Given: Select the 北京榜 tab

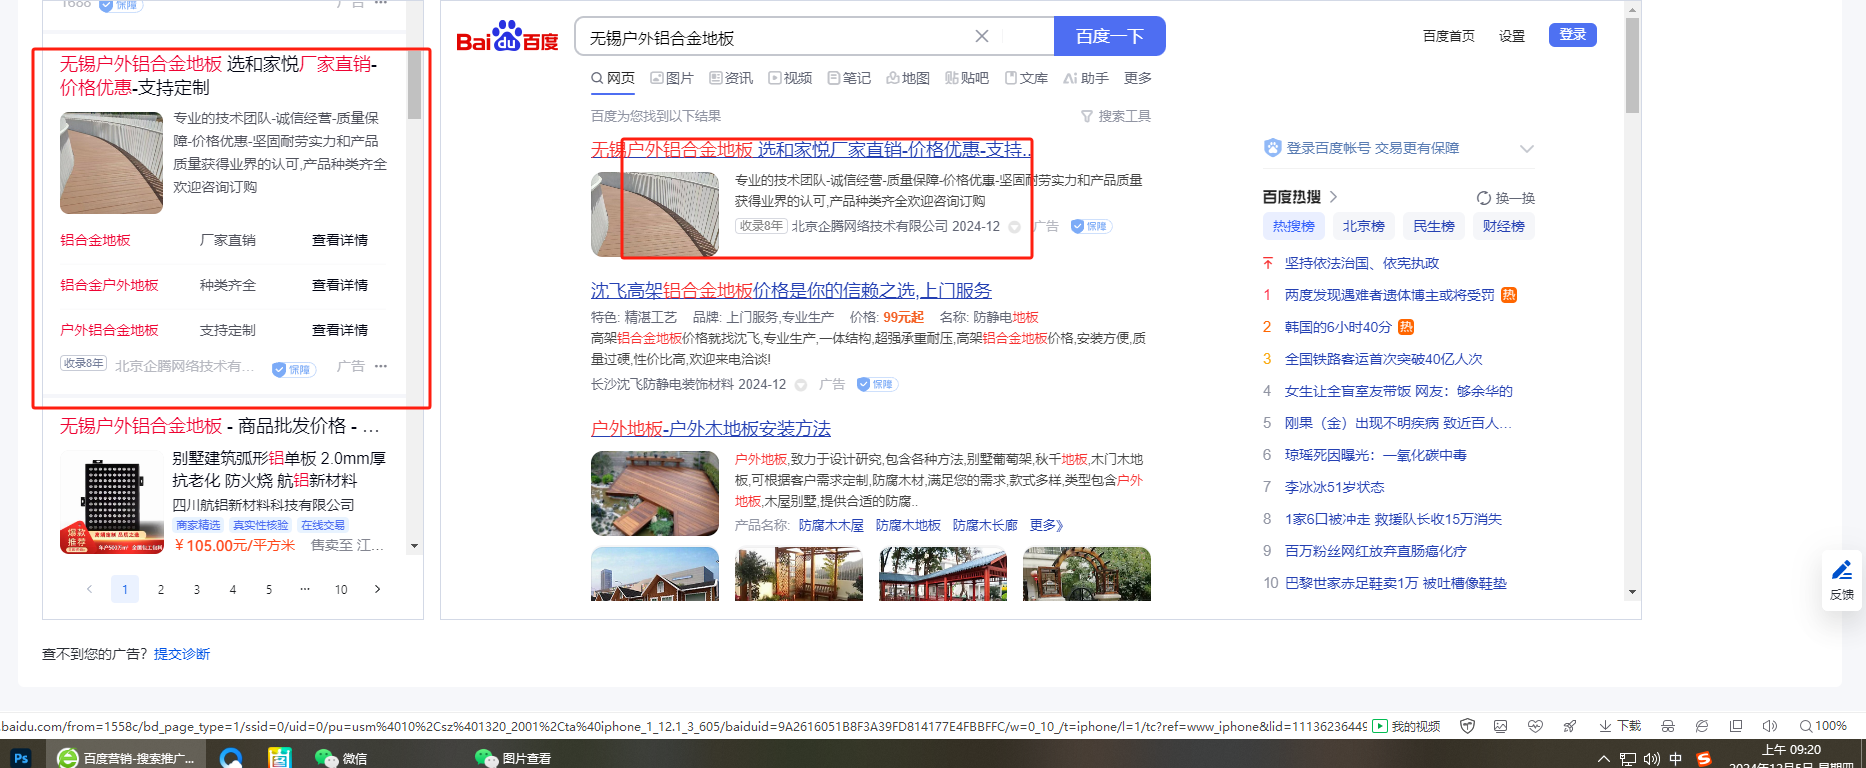Looking at the screenshot, I should [1364, 226].
